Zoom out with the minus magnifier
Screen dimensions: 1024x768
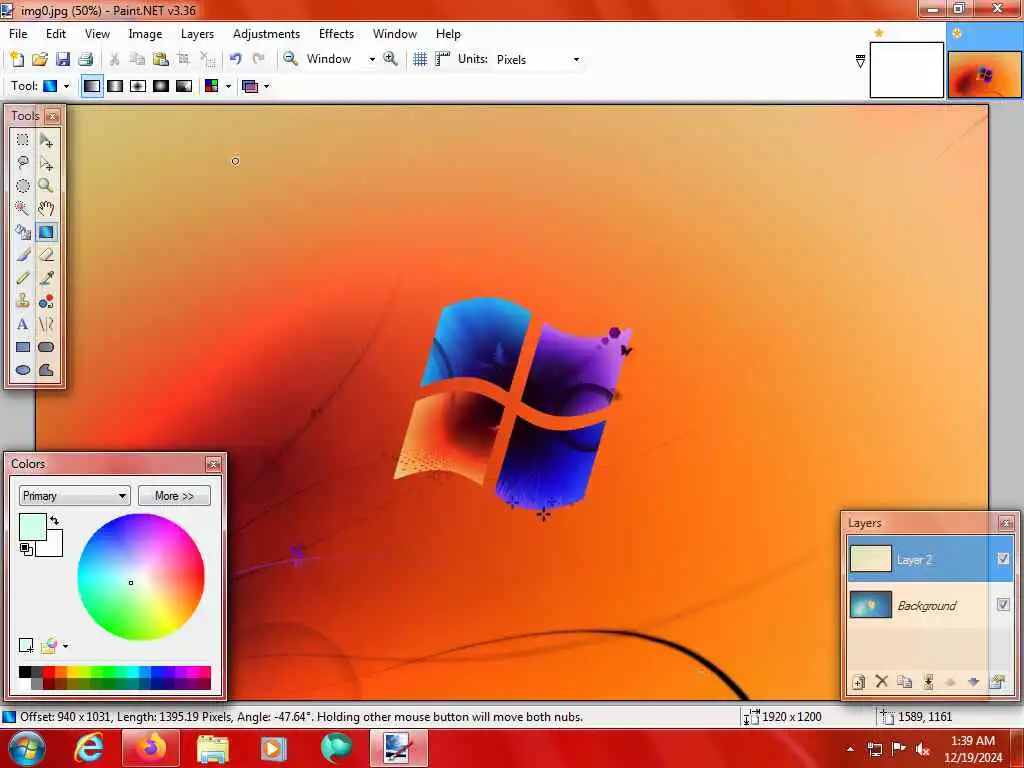click(290, 59)
